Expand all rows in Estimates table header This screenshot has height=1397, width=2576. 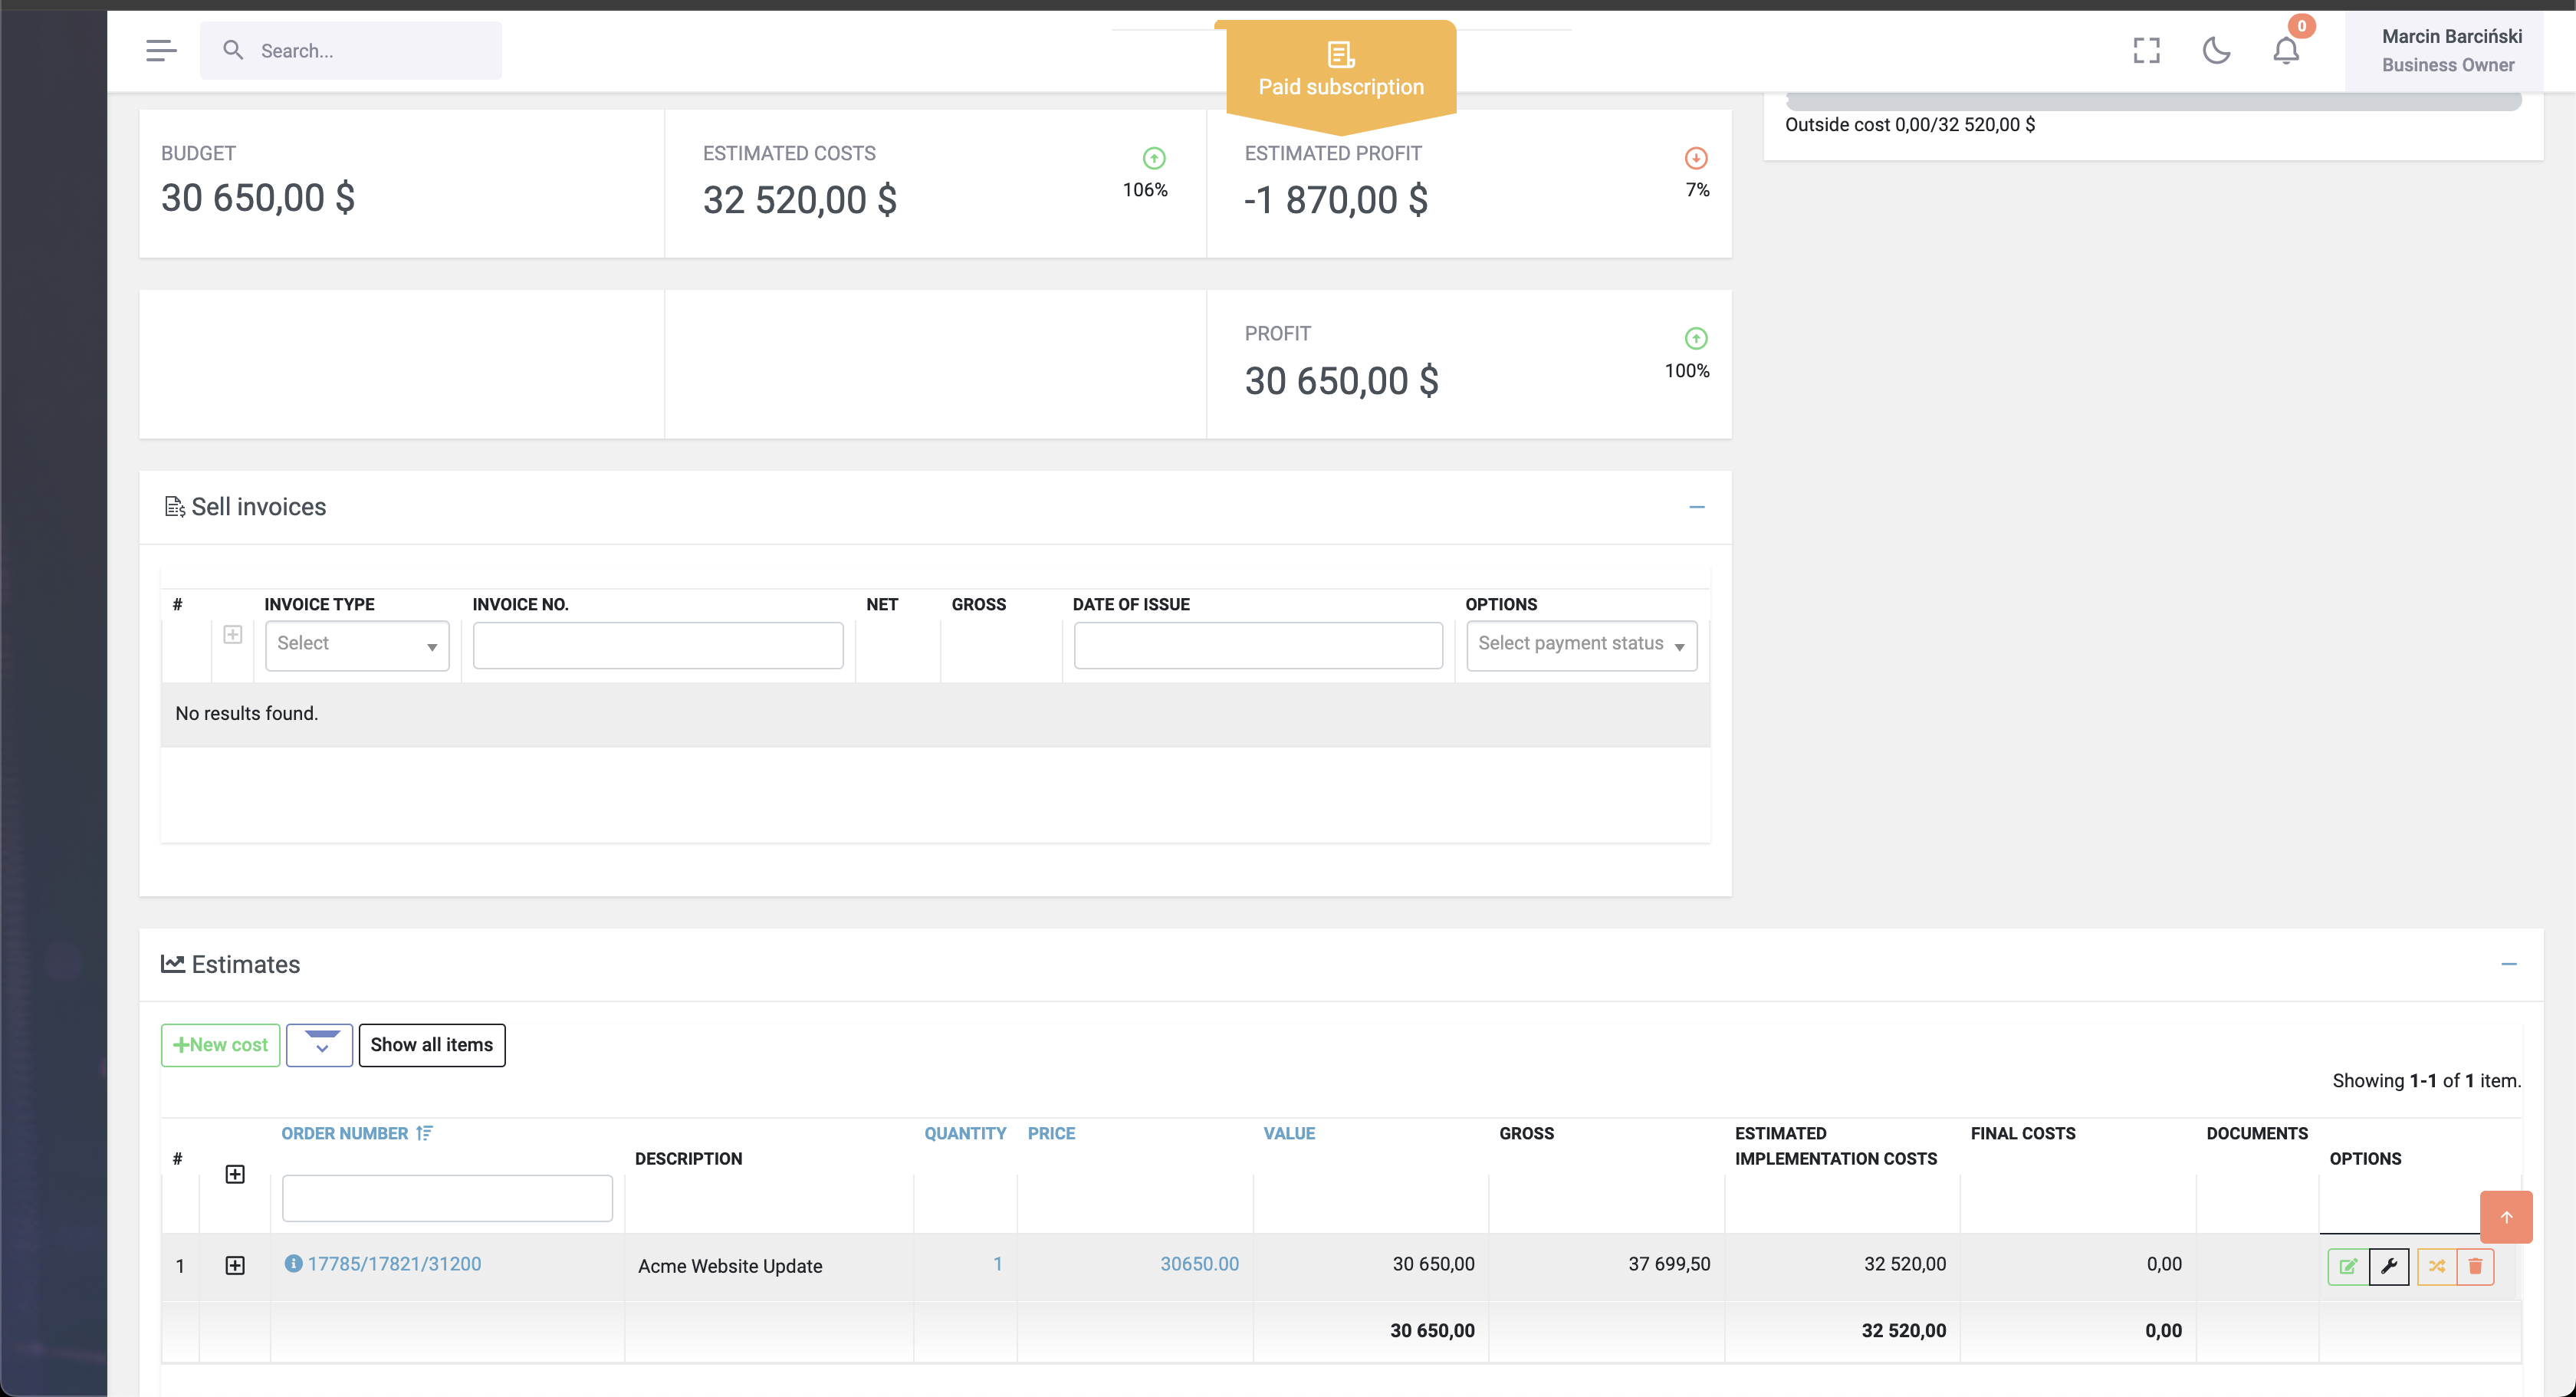coord(235,1174)
